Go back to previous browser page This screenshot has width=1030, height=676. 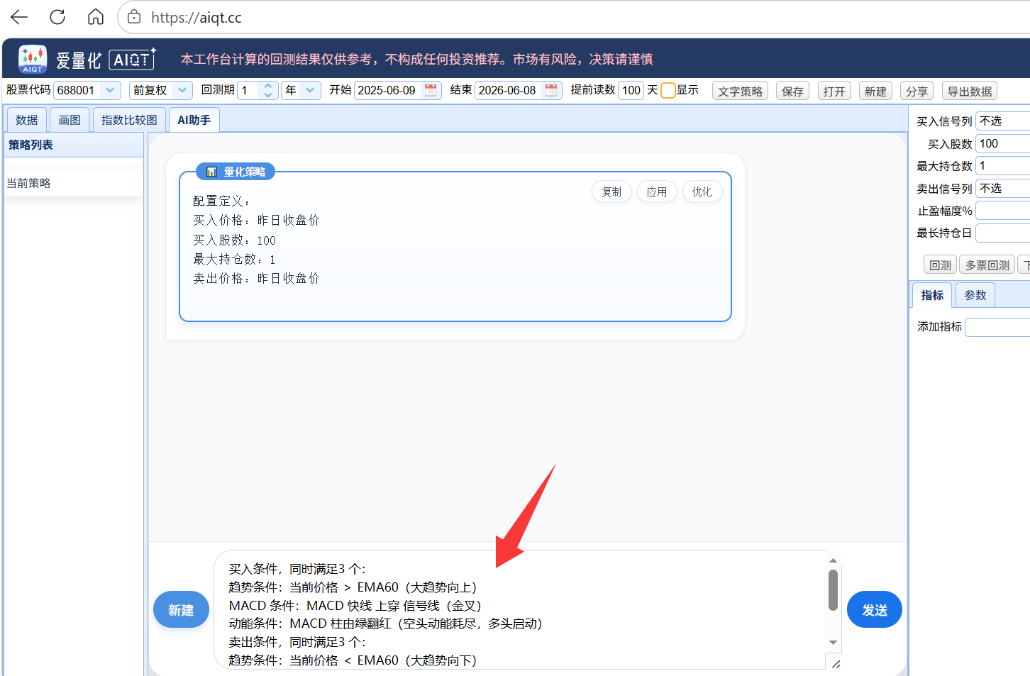pos(19,17)
